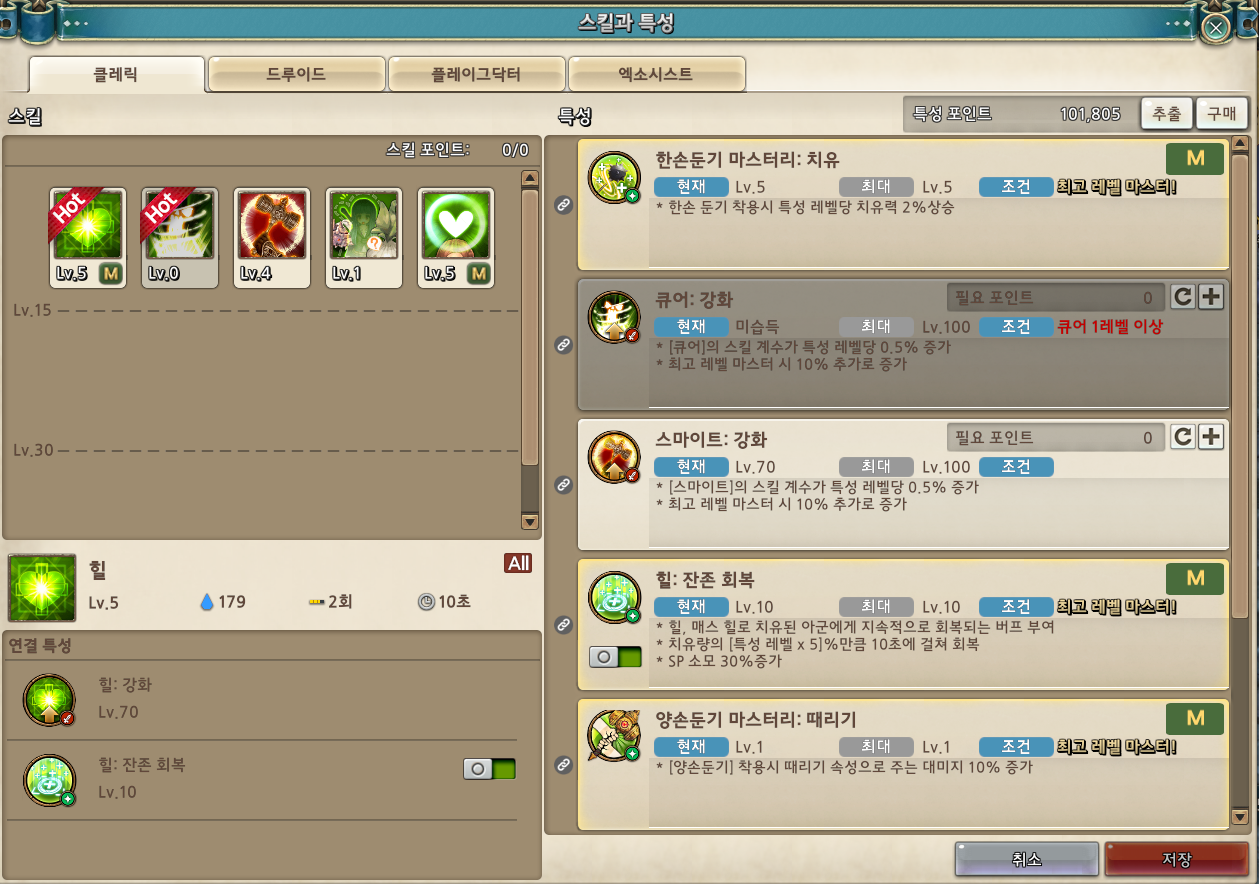Select the Heal skill icon at Lv.5

point(88,238)
